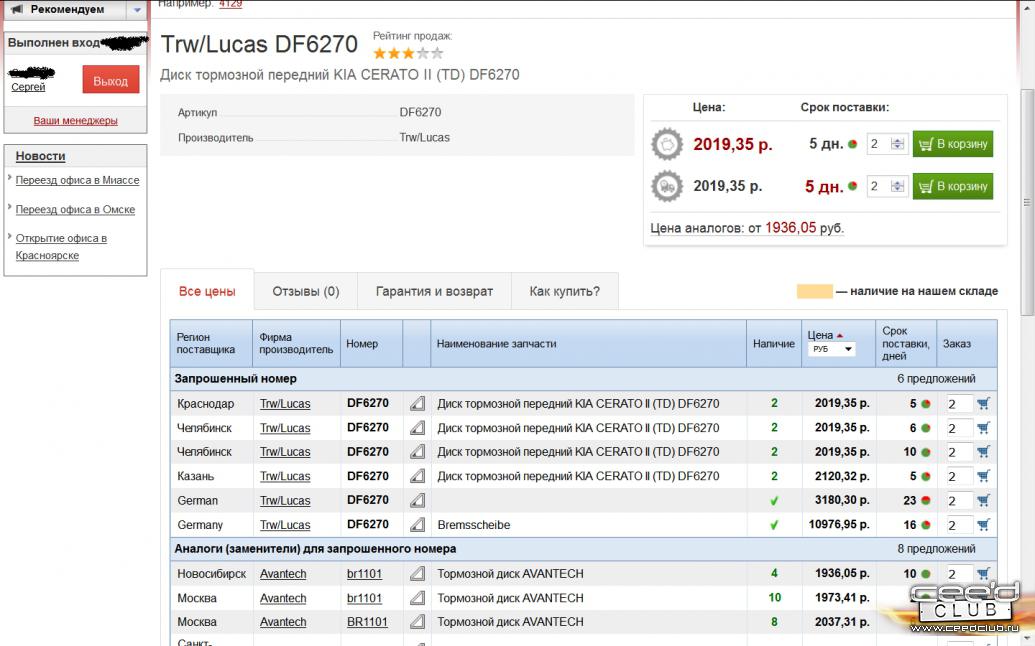Open Ваши менеджеры link
Viewport: 1035px width, 646px height.
pos(75,121)
